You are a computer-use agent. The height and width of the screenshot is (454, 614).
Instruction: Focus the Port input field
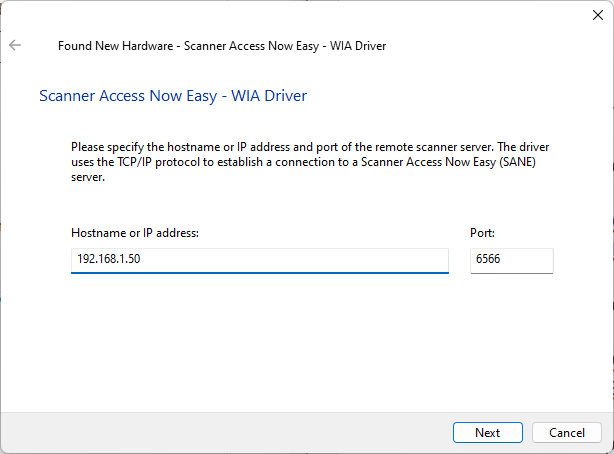point(511,260)
